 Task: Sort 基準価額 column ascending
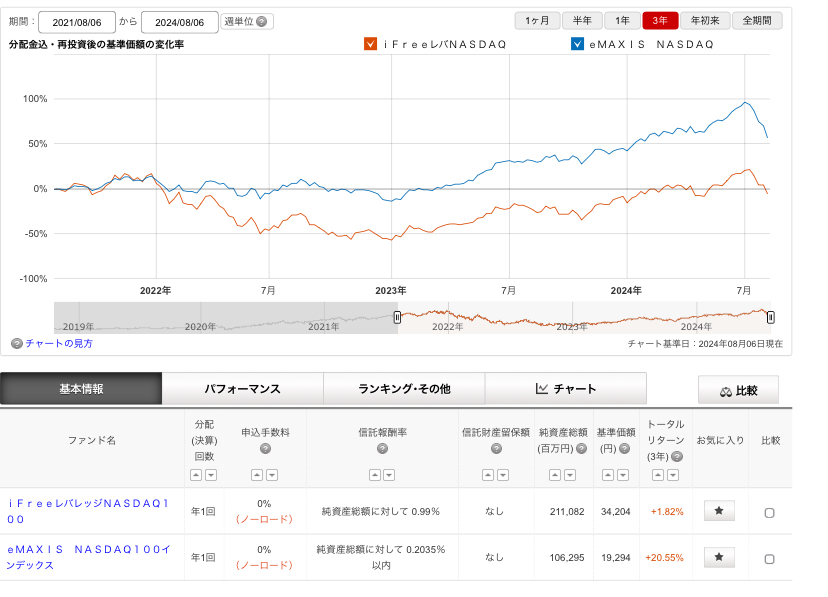(x=608, y=475)
